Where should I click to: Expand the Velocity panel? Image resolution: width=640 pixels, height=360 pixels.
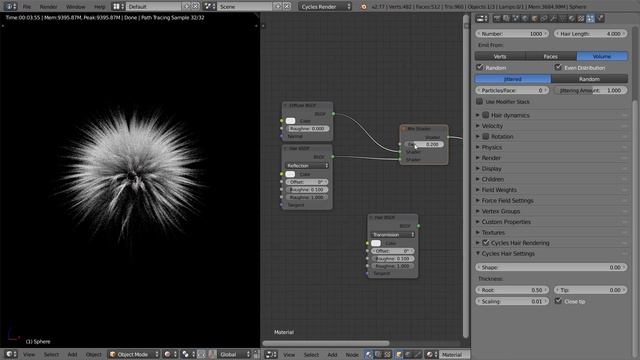pos(492,126)
